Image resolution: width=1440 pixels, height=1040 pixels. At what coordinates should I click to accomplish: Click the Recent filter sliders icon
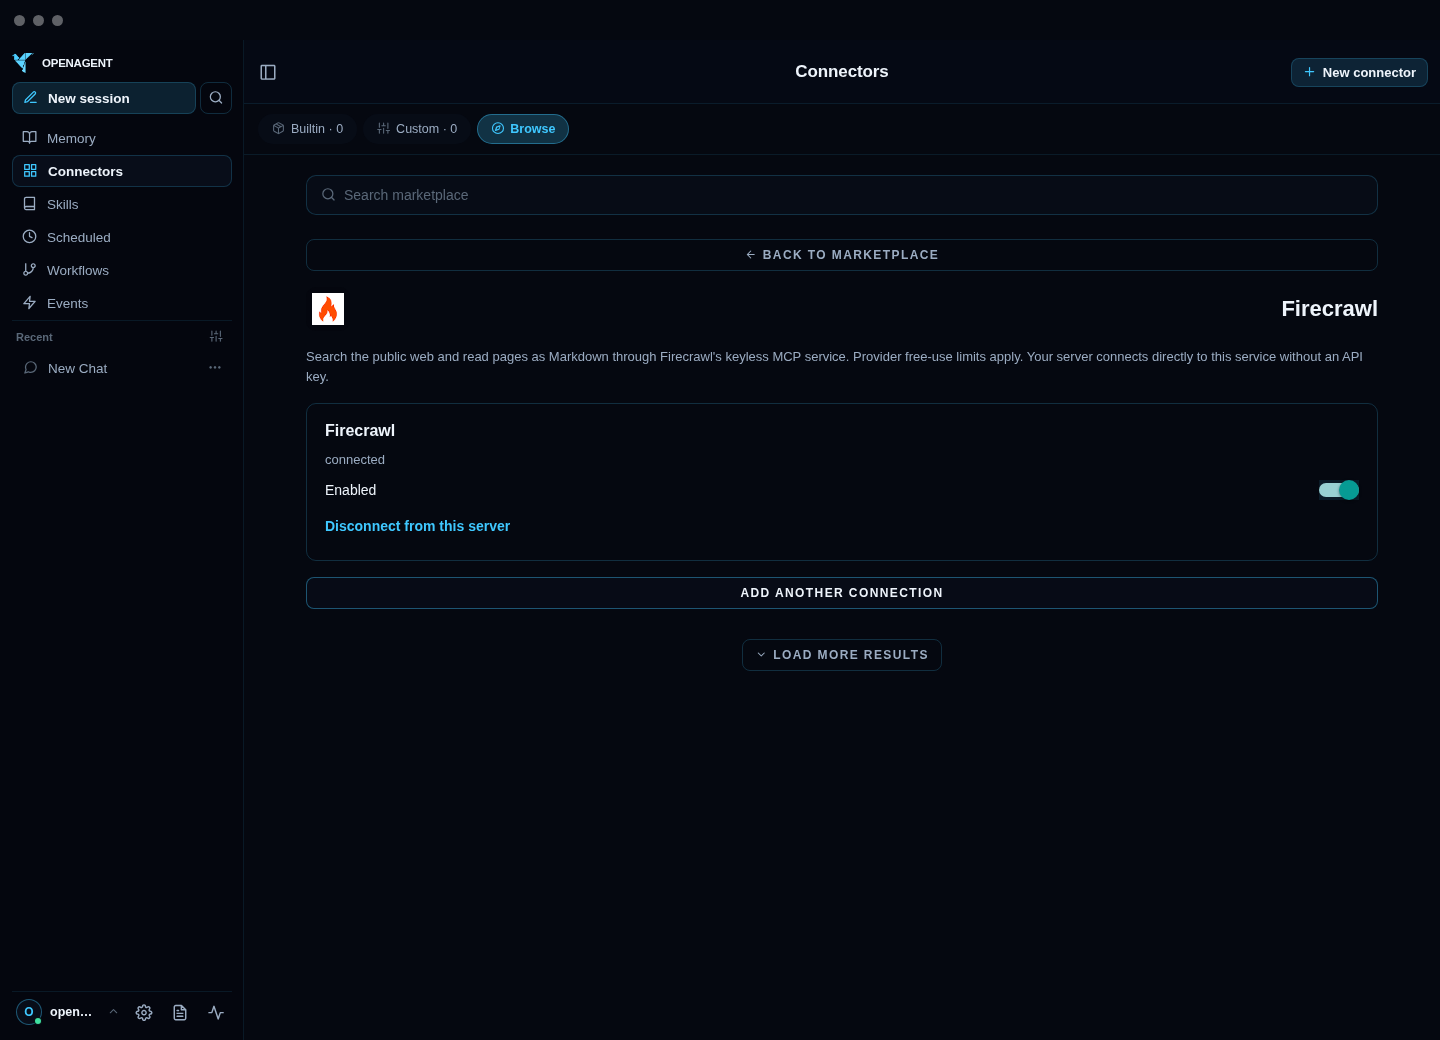(216, 337)
